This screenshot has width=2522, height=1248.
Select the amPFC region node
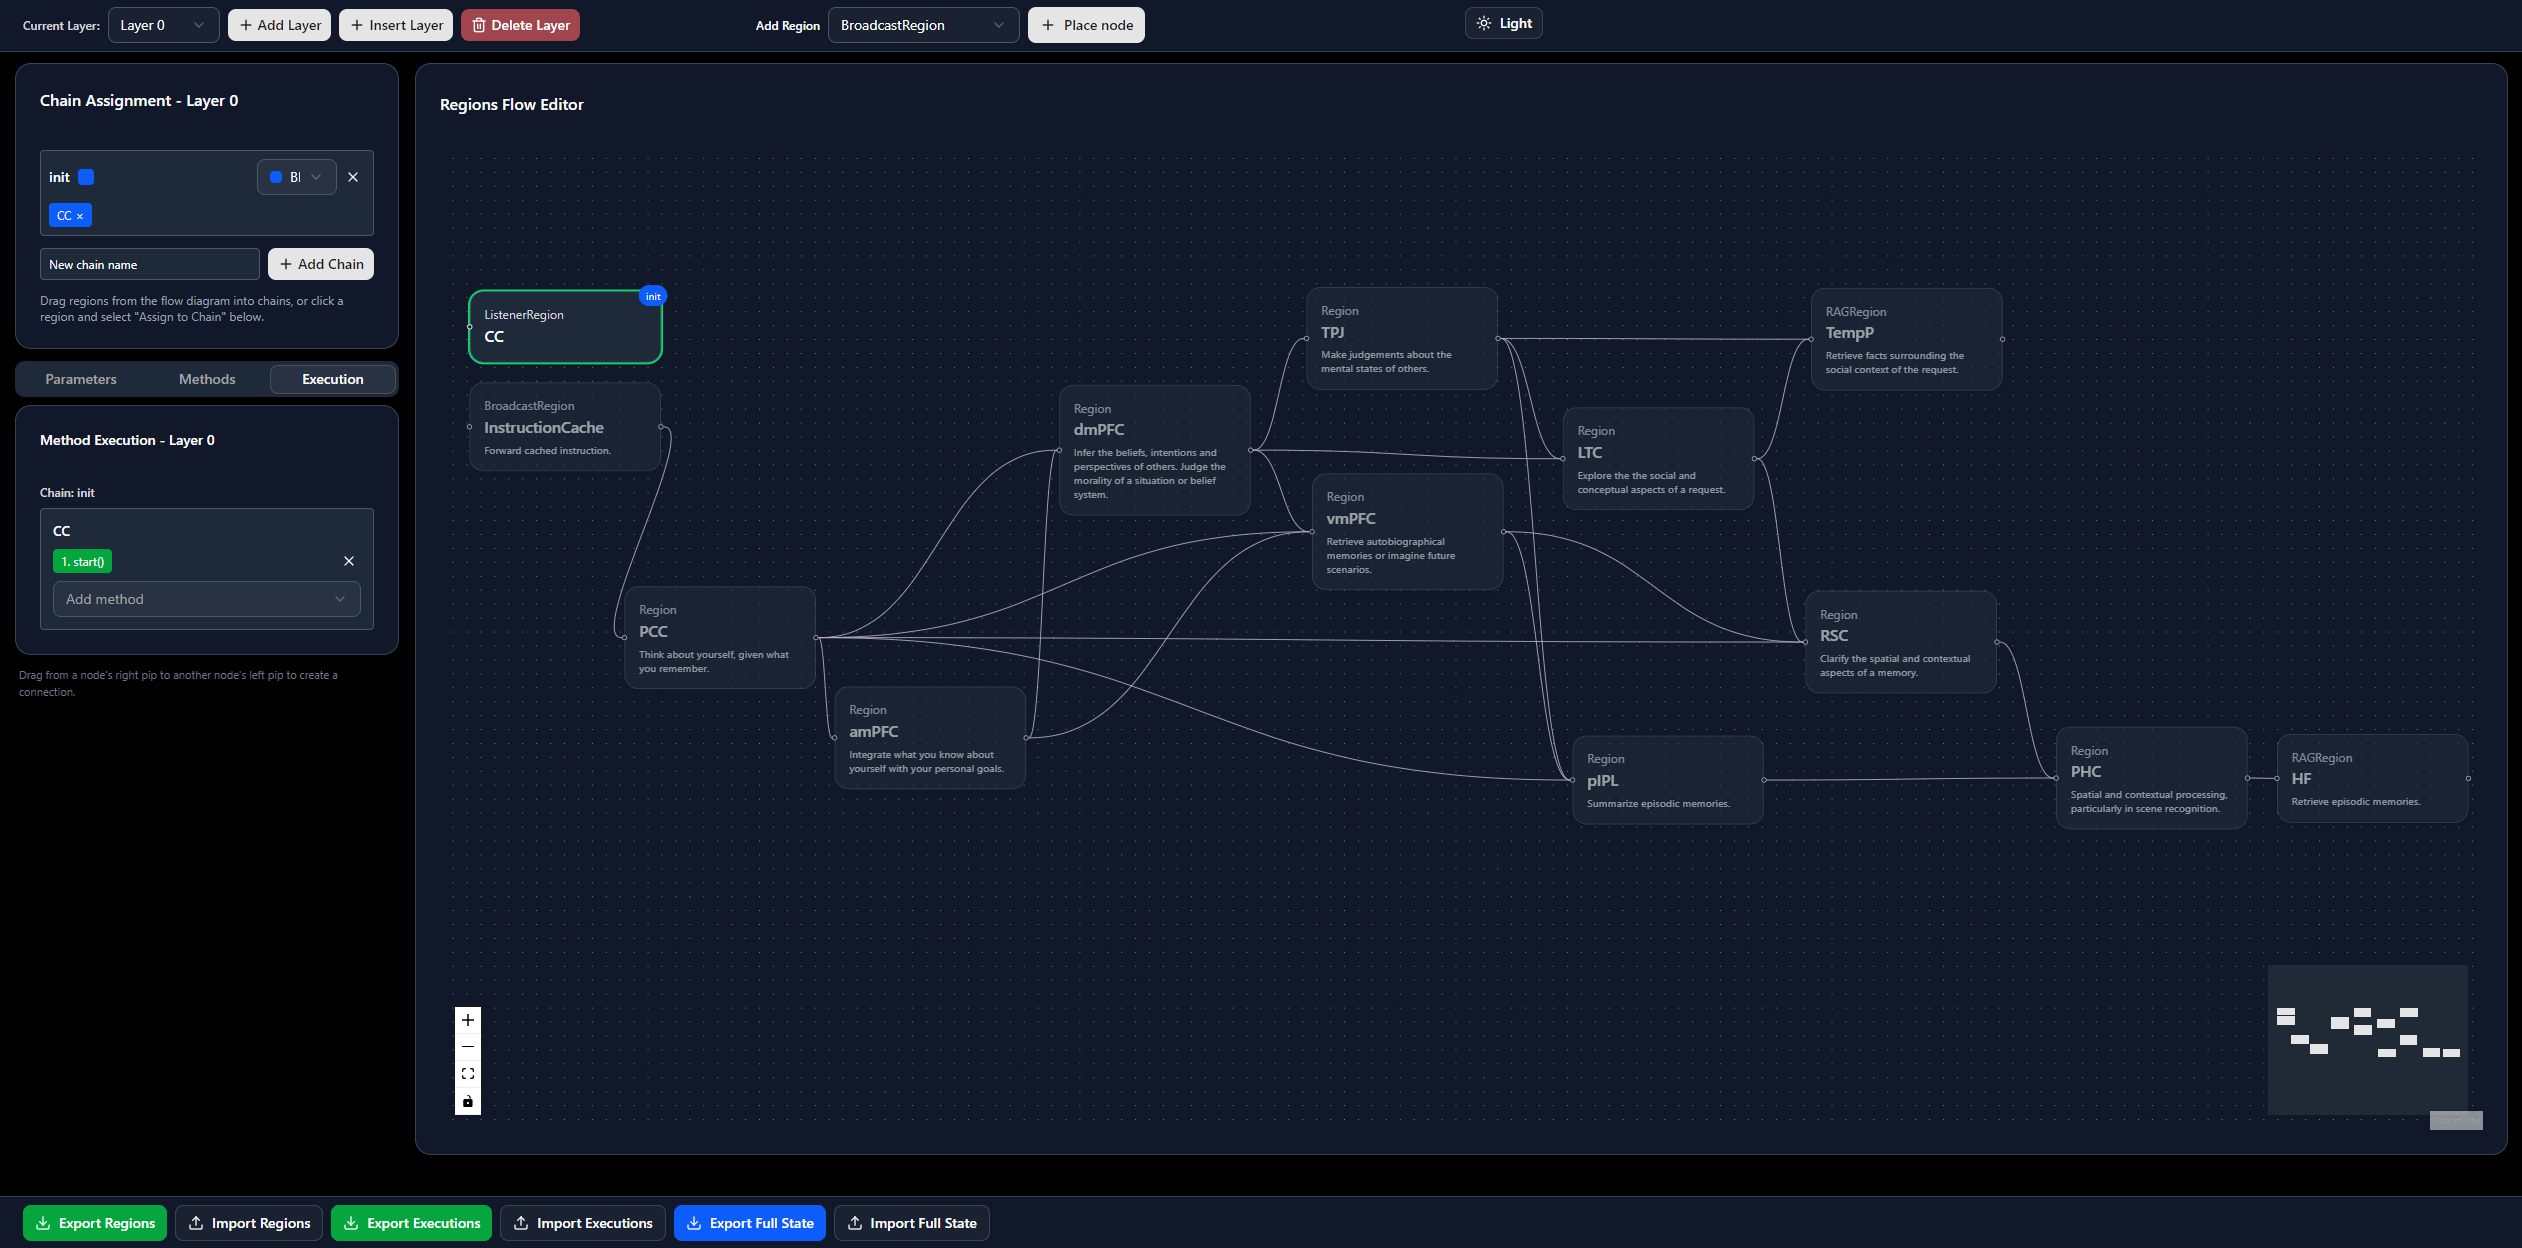pyautogui.click(x=930, y=738)
